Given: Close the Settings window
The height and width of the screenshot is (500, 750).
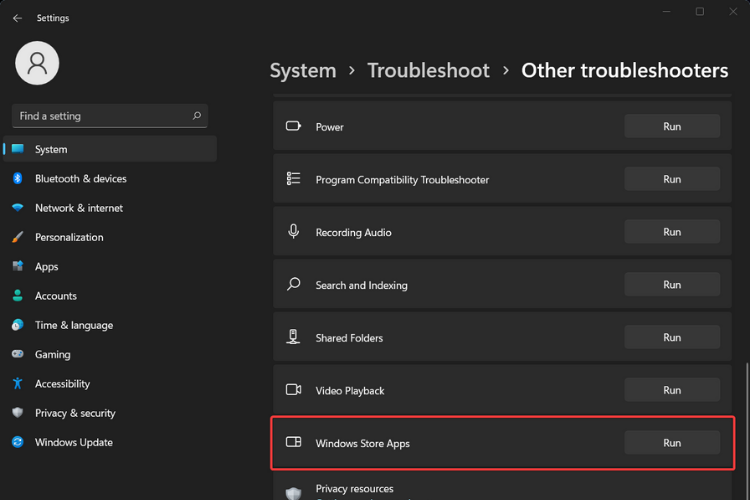Looking at the screenshot, I should [x=733, y=11].
